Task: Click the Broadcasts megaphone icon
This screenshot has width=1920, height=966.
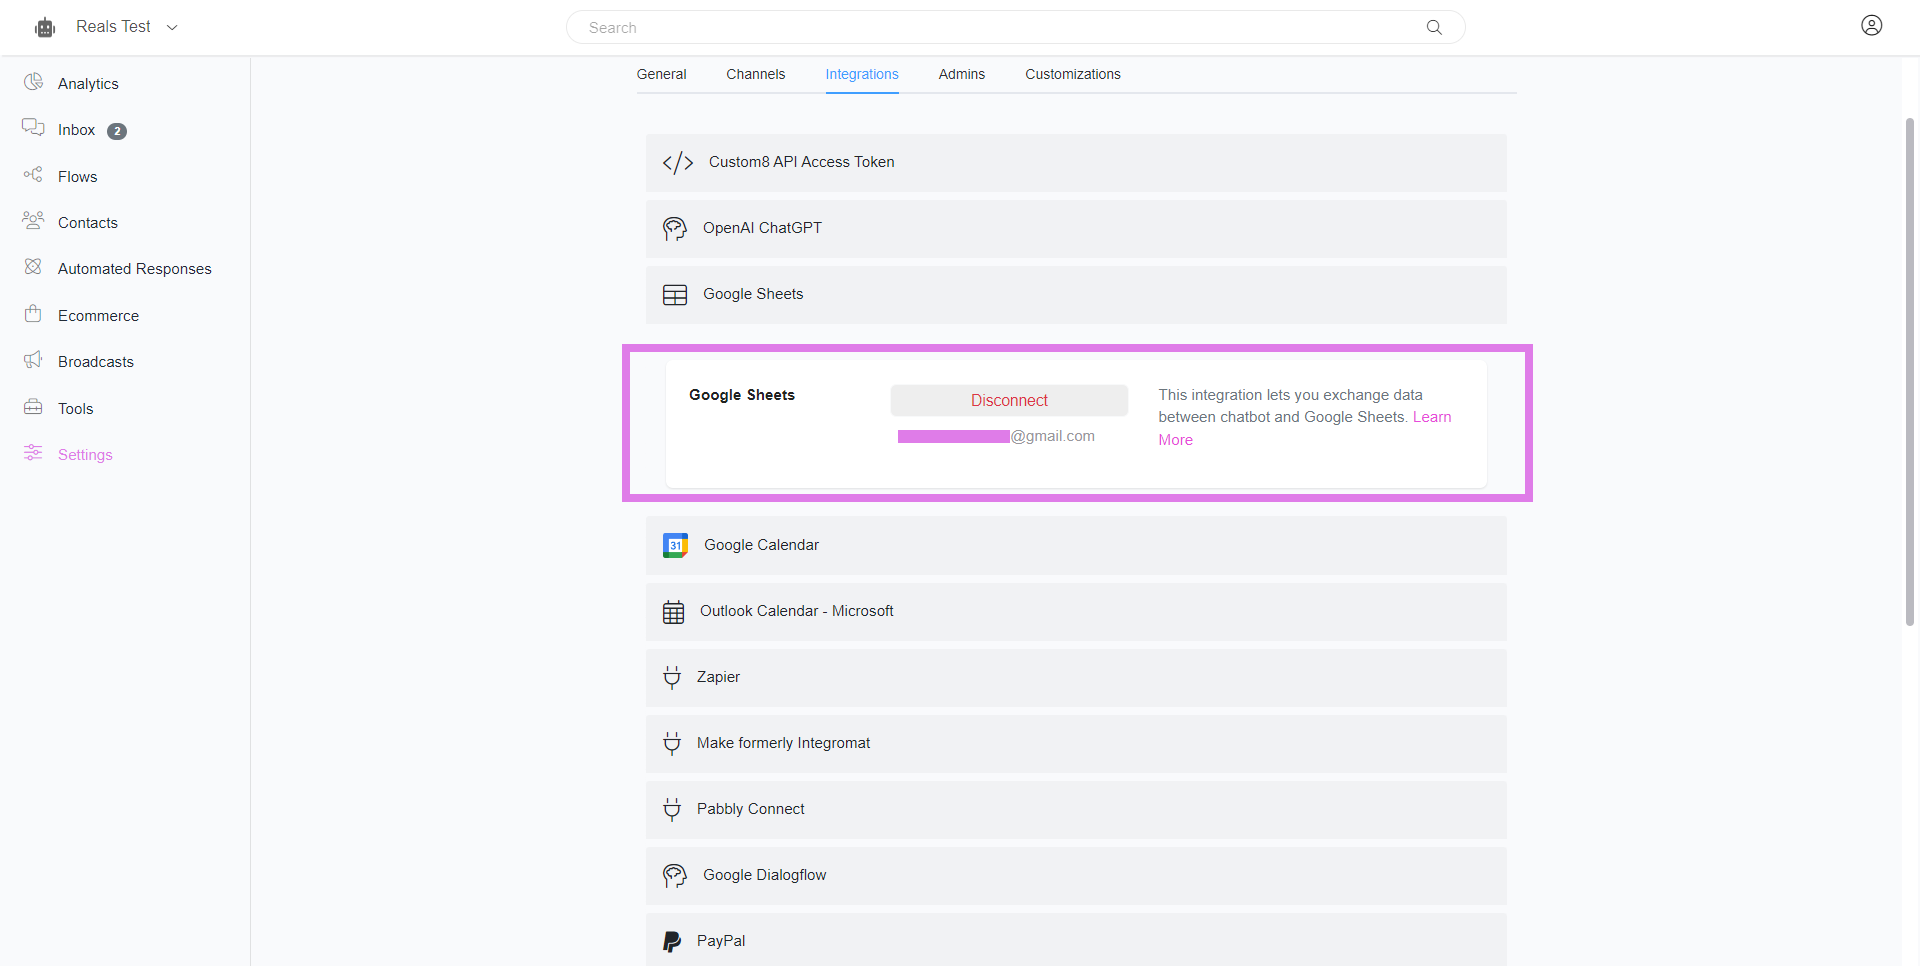Action: pos(33,360)
